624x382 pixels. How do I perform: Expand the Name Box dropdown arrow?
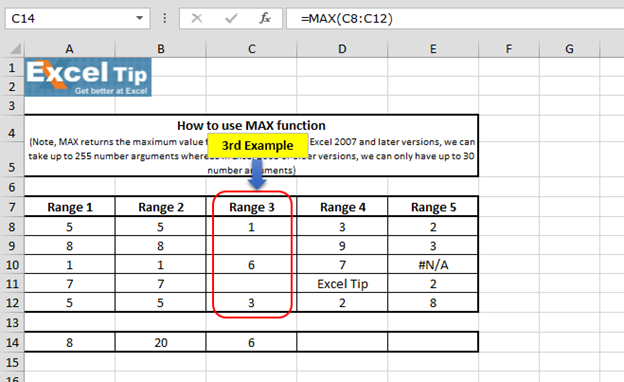[139, 18]
